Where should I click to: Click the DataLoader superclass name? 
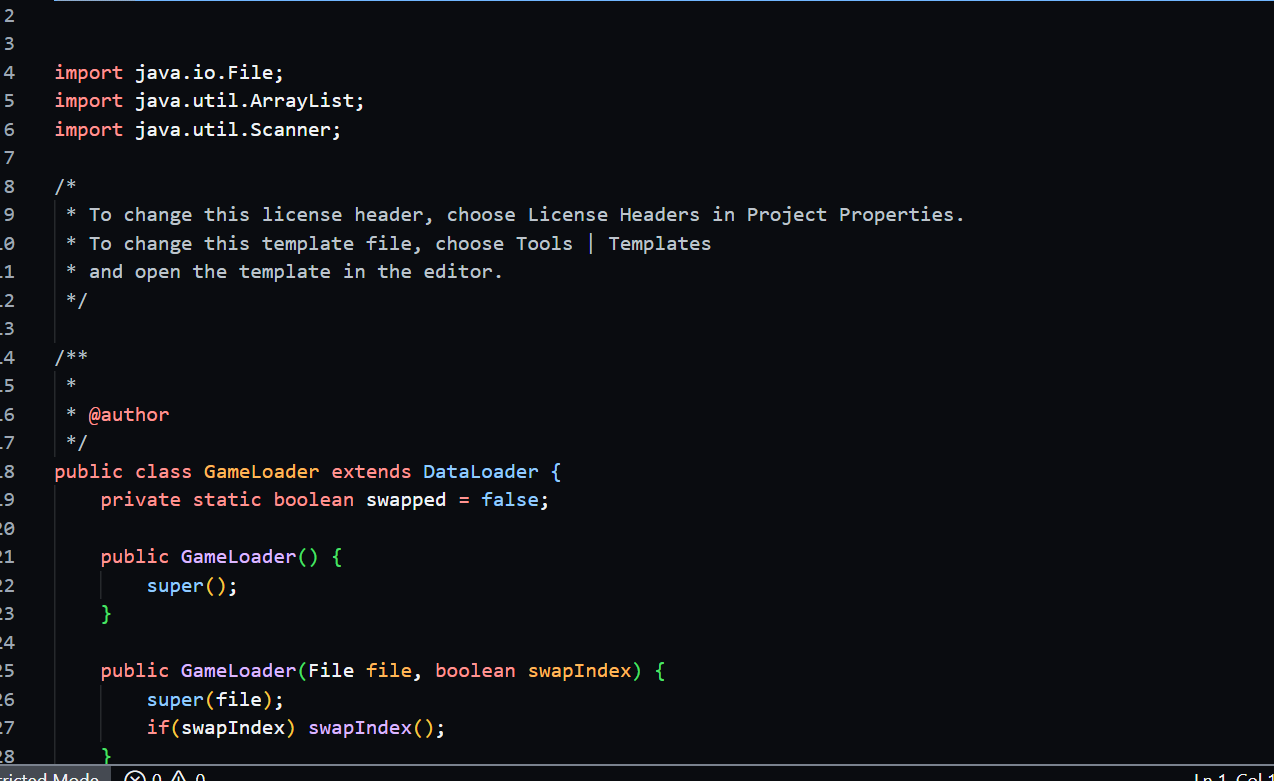pos(480,471)
